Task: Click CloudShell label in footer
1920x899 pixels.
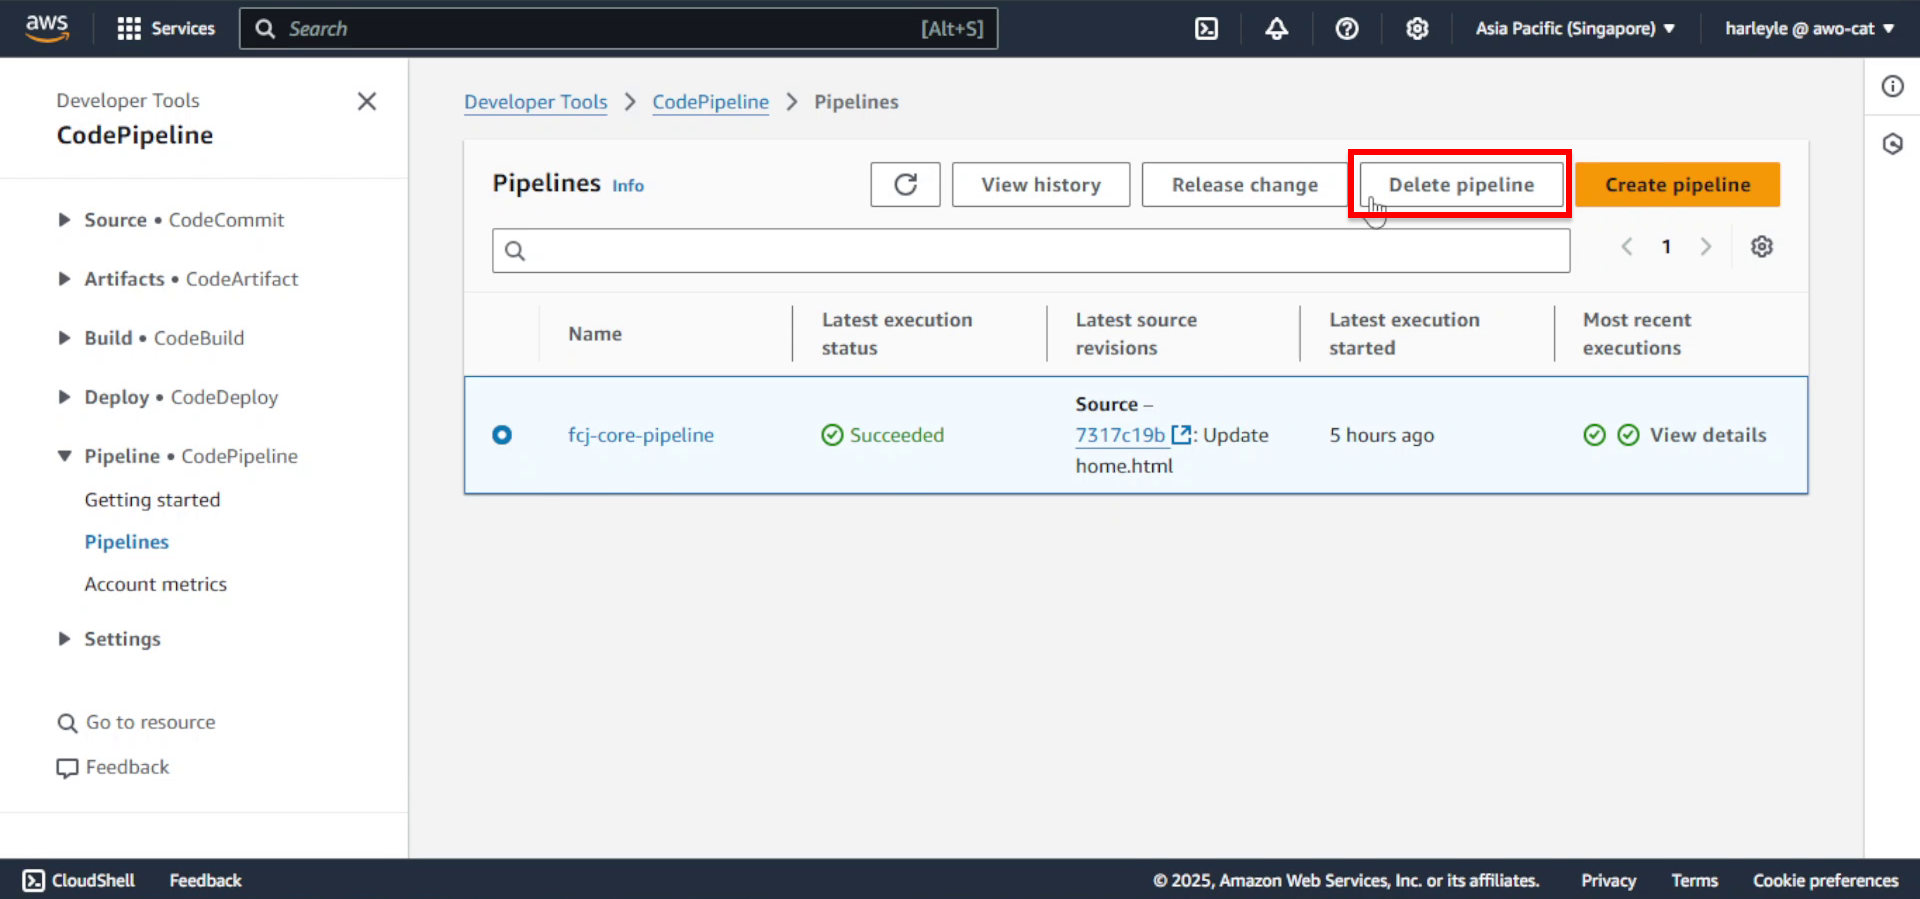Action: click(x=93, y=880)
